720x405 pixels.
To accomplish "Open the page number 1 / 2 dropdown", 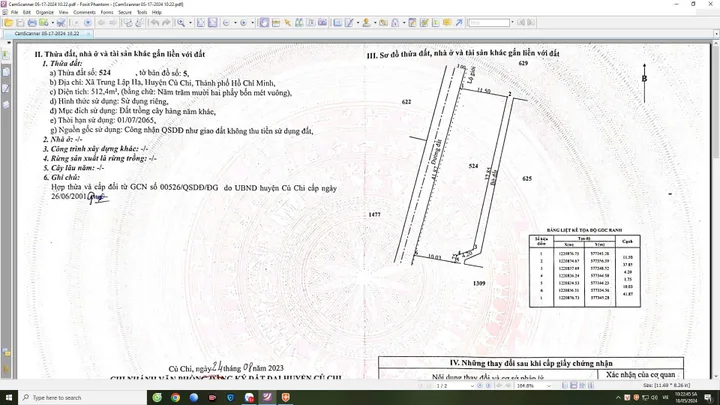I will [472, 386].
